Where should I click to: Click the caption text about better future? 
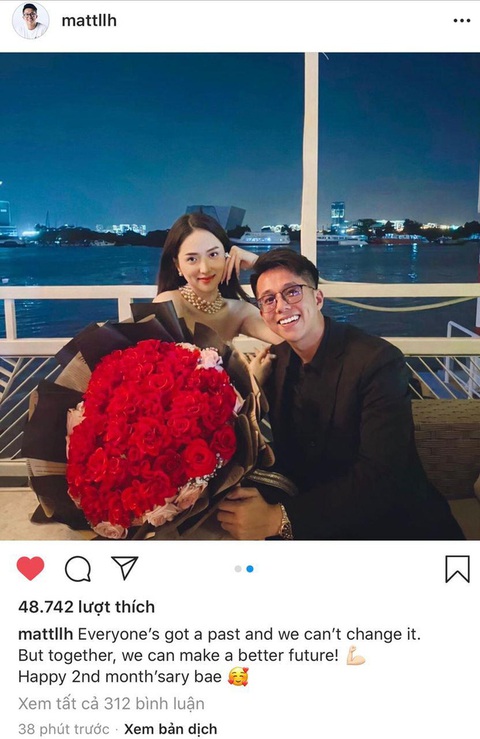178,656
